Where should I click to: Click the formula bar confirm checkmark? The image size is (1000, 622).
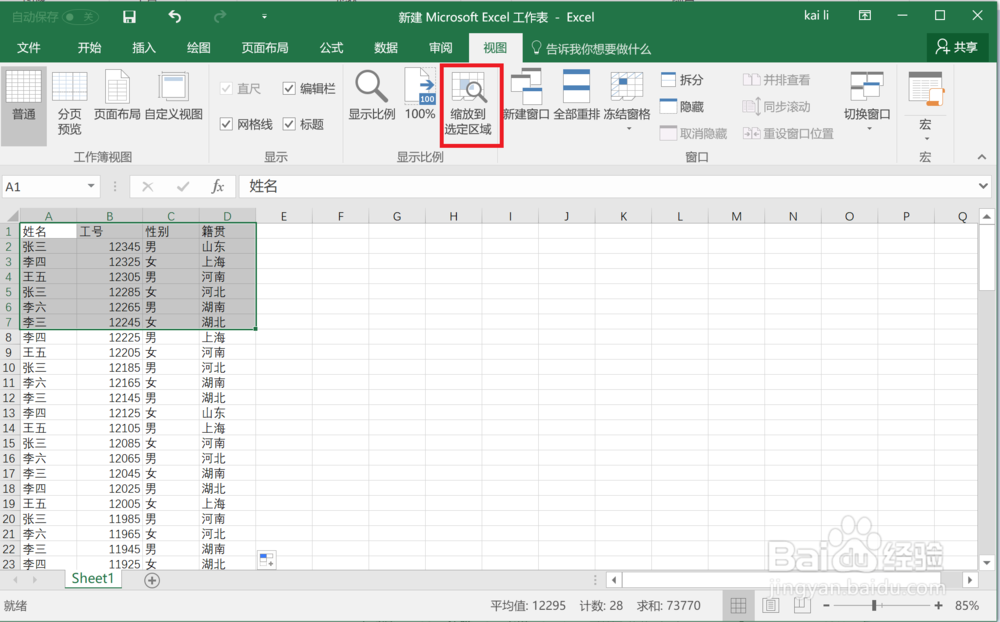point(183,186)
